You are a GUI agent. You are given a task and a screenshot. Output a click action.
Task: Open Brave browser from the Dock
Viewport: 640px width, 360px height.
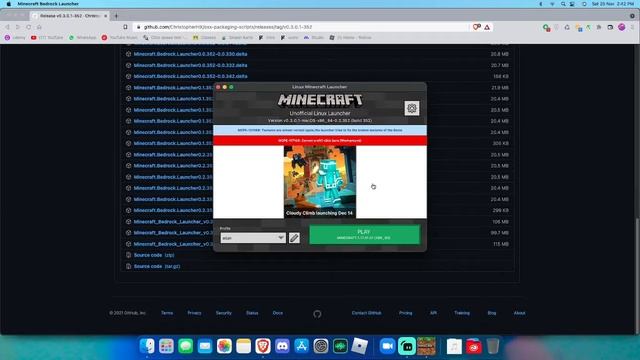coord(263,346)
